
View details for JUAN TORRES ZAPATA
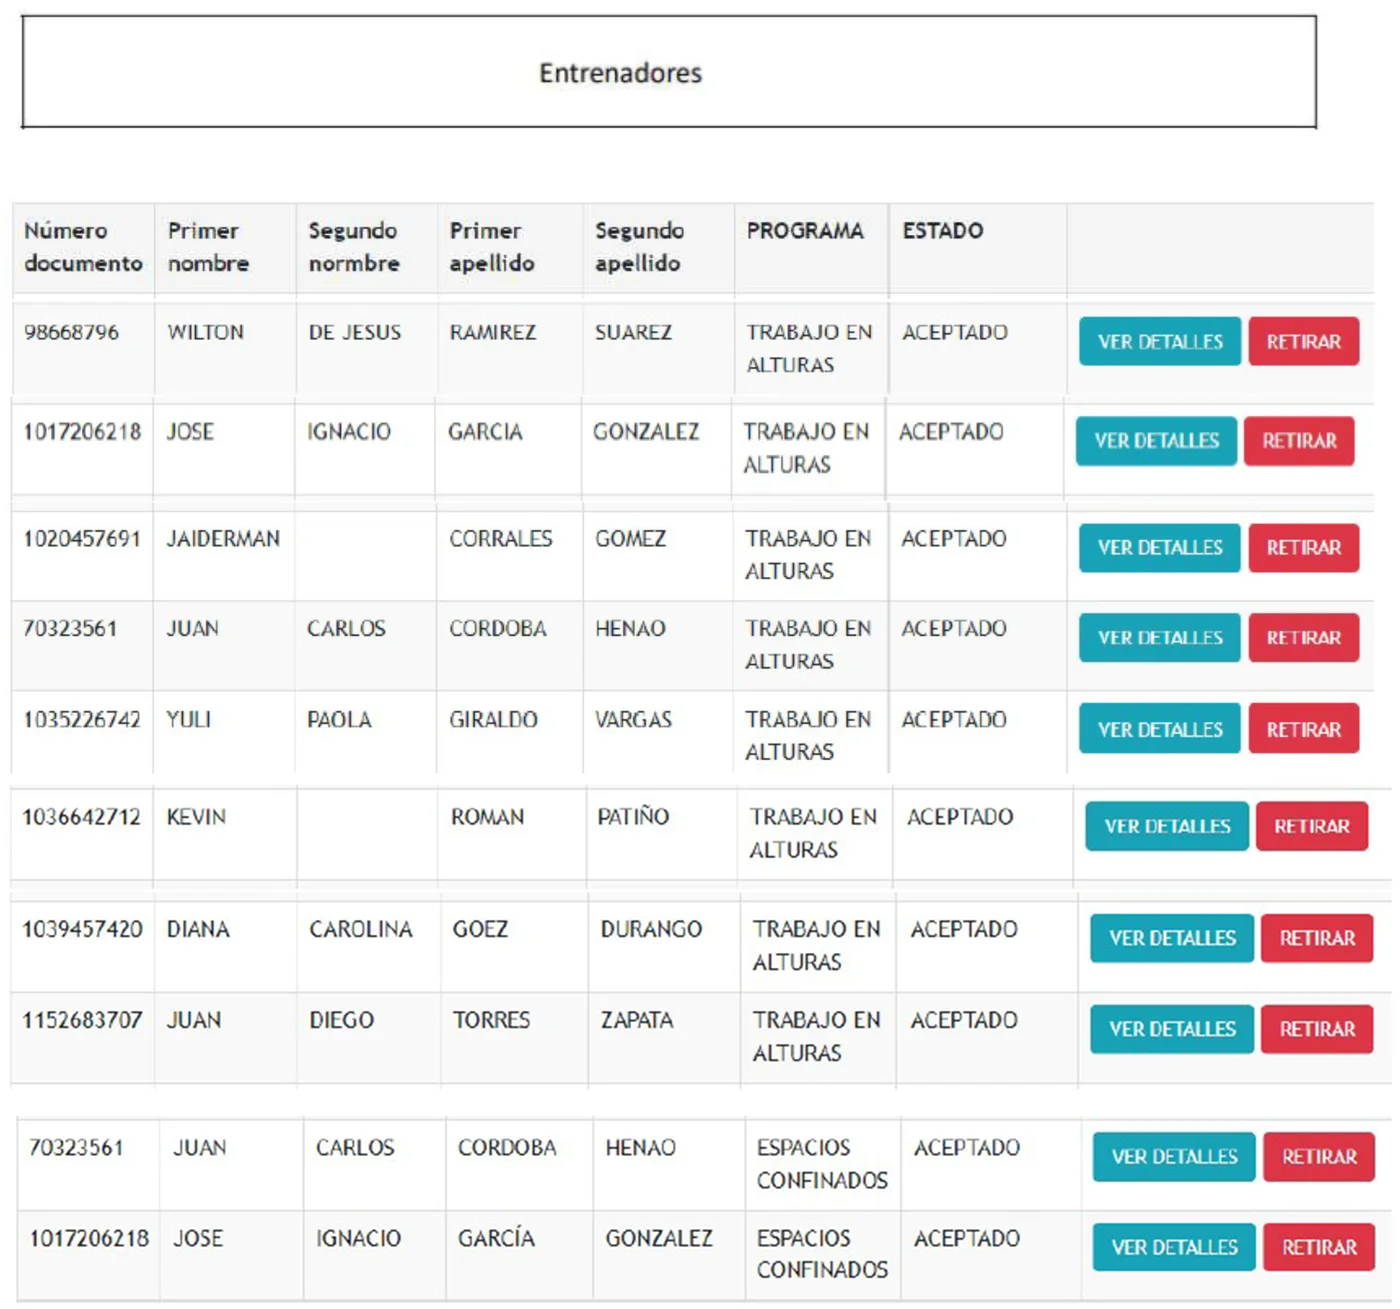click(x=1172, y=1029)
